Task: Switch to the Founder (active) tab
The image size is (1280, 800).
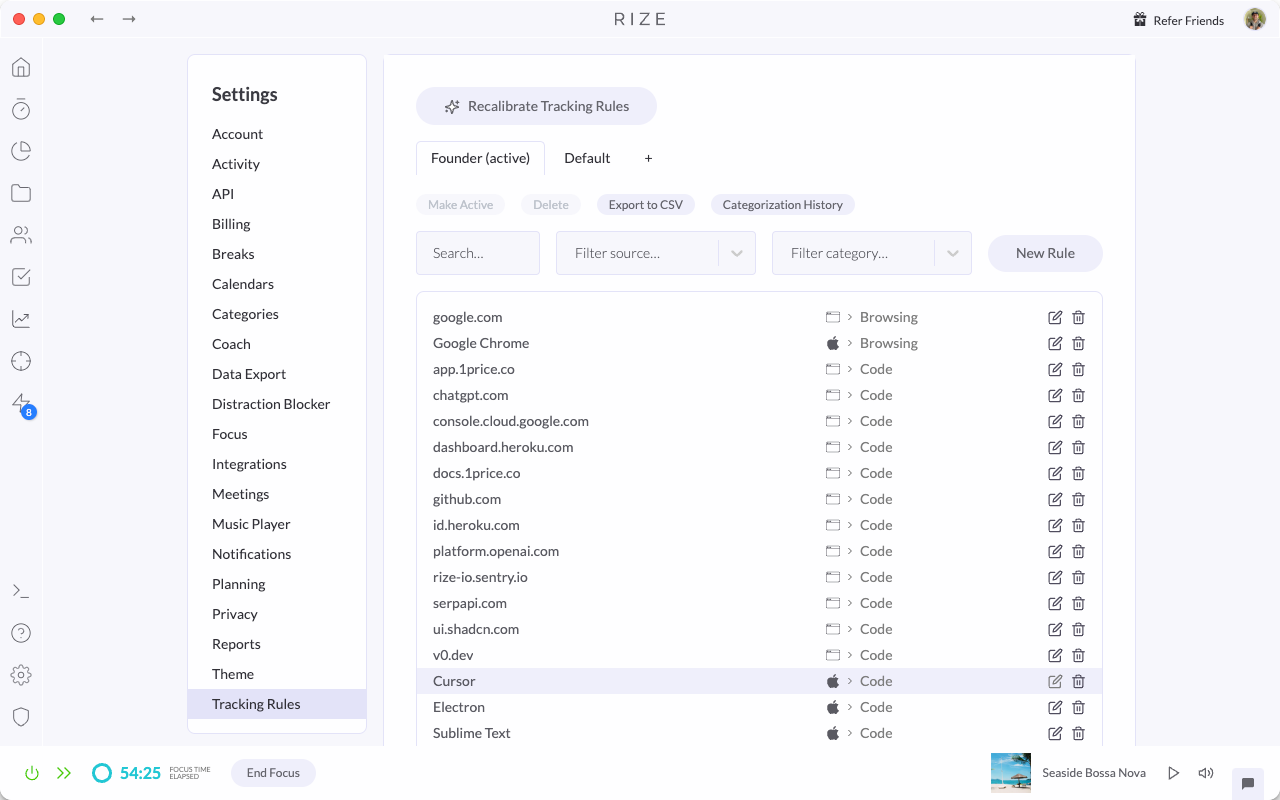Action: click(x=480, y=158)
